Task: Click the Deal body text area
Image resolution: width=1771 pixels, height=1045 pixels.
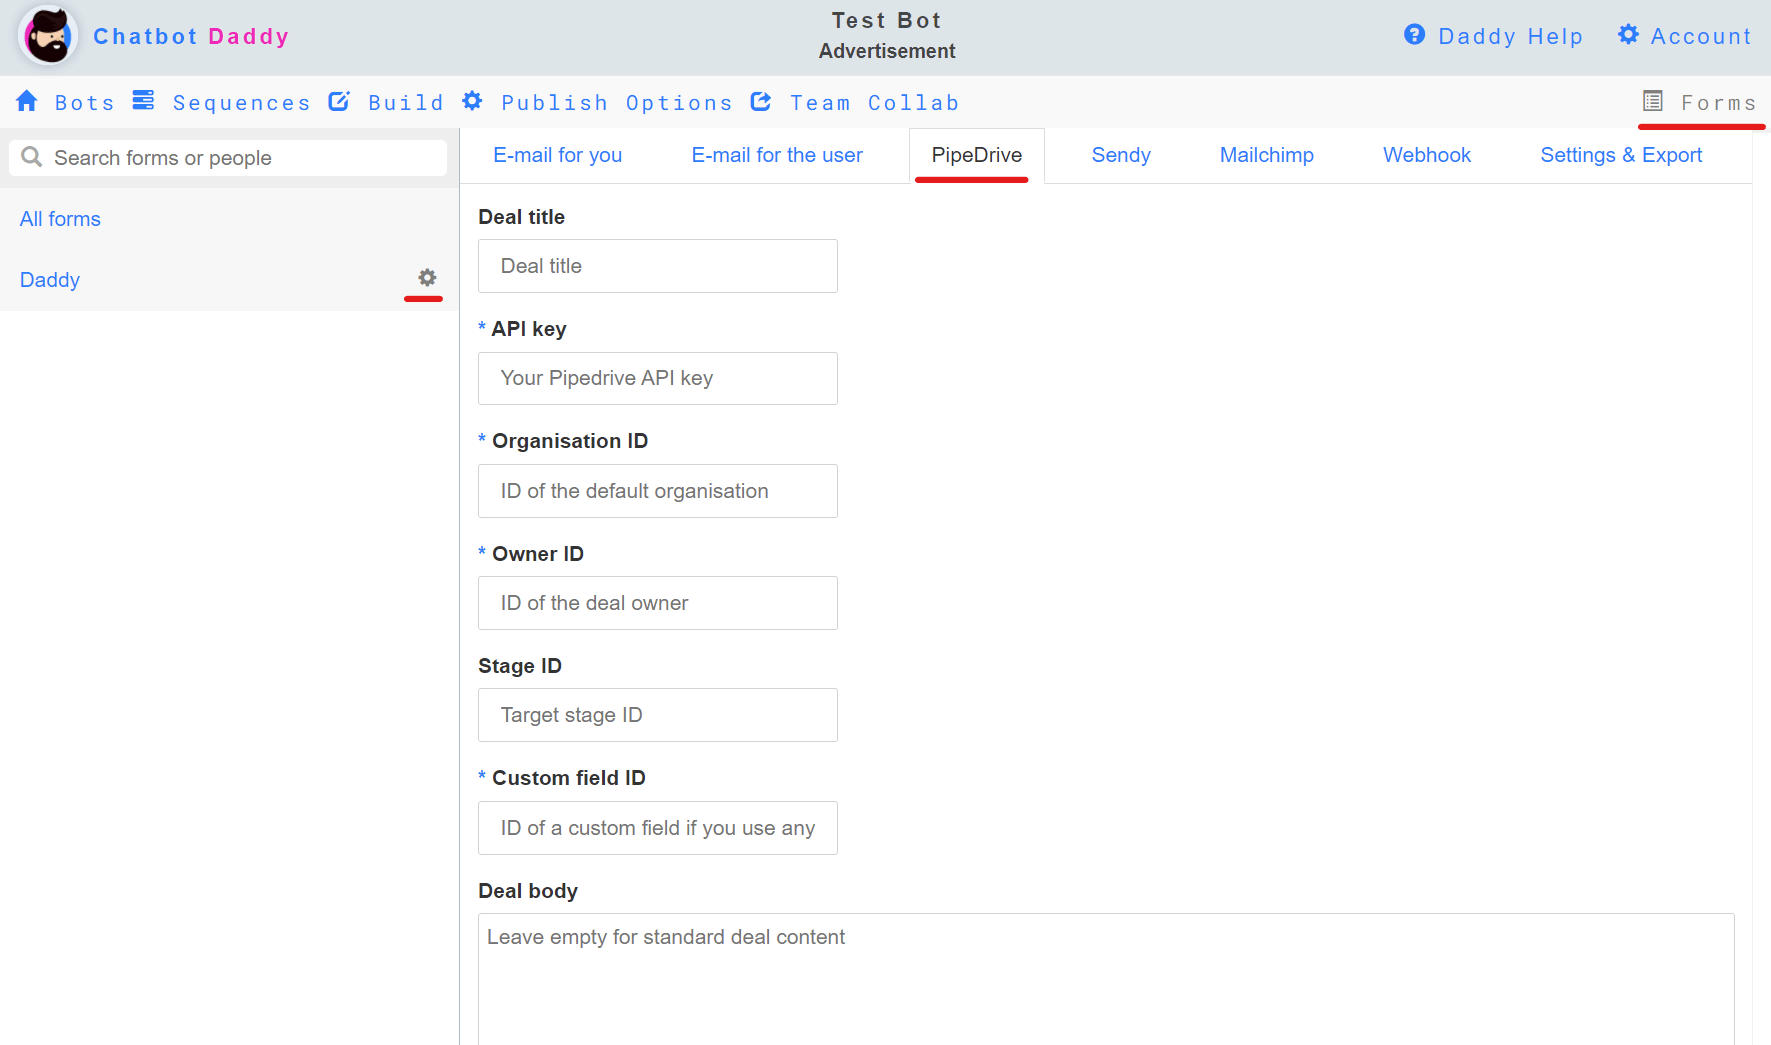Action: 1106,979
